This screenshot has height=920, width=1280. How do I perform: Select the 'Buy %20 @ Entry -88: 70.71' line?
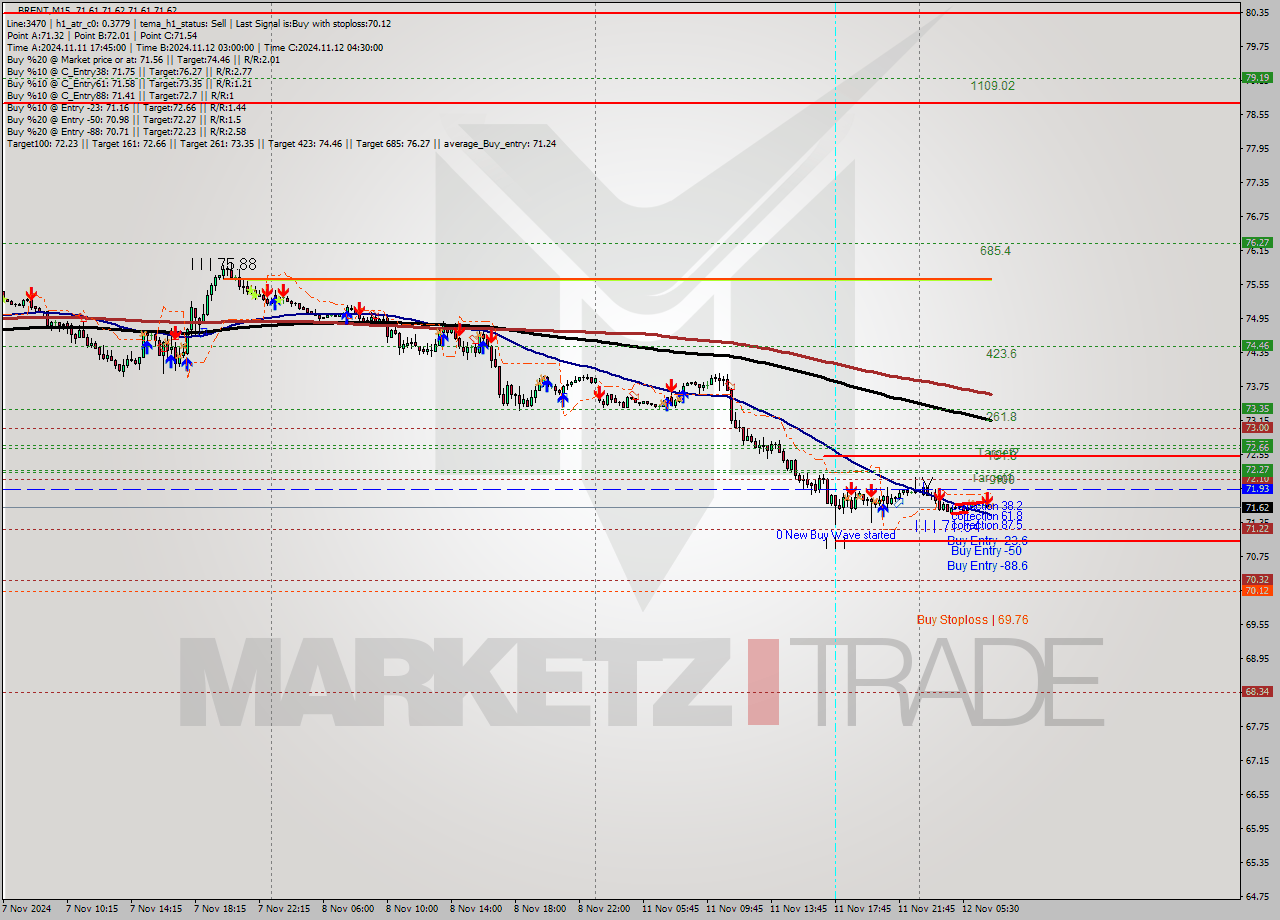click(126, 131)
